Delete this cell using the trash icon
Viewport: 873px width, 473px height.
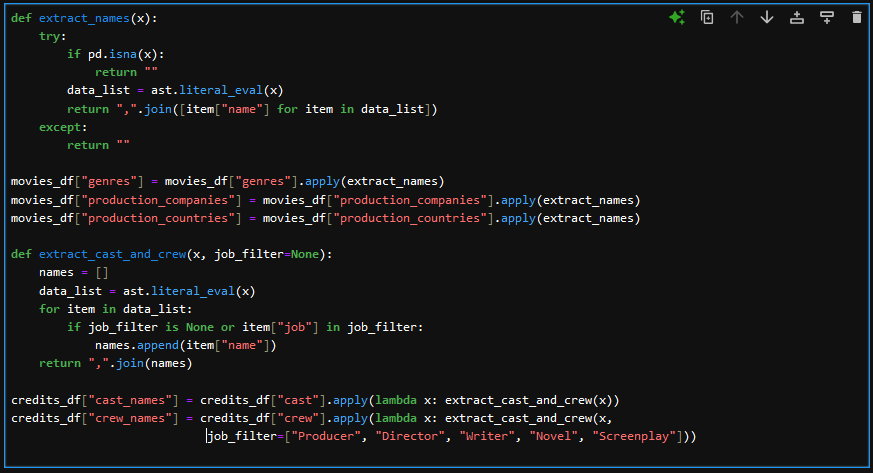pyautogui.click(x=856, y=17)
